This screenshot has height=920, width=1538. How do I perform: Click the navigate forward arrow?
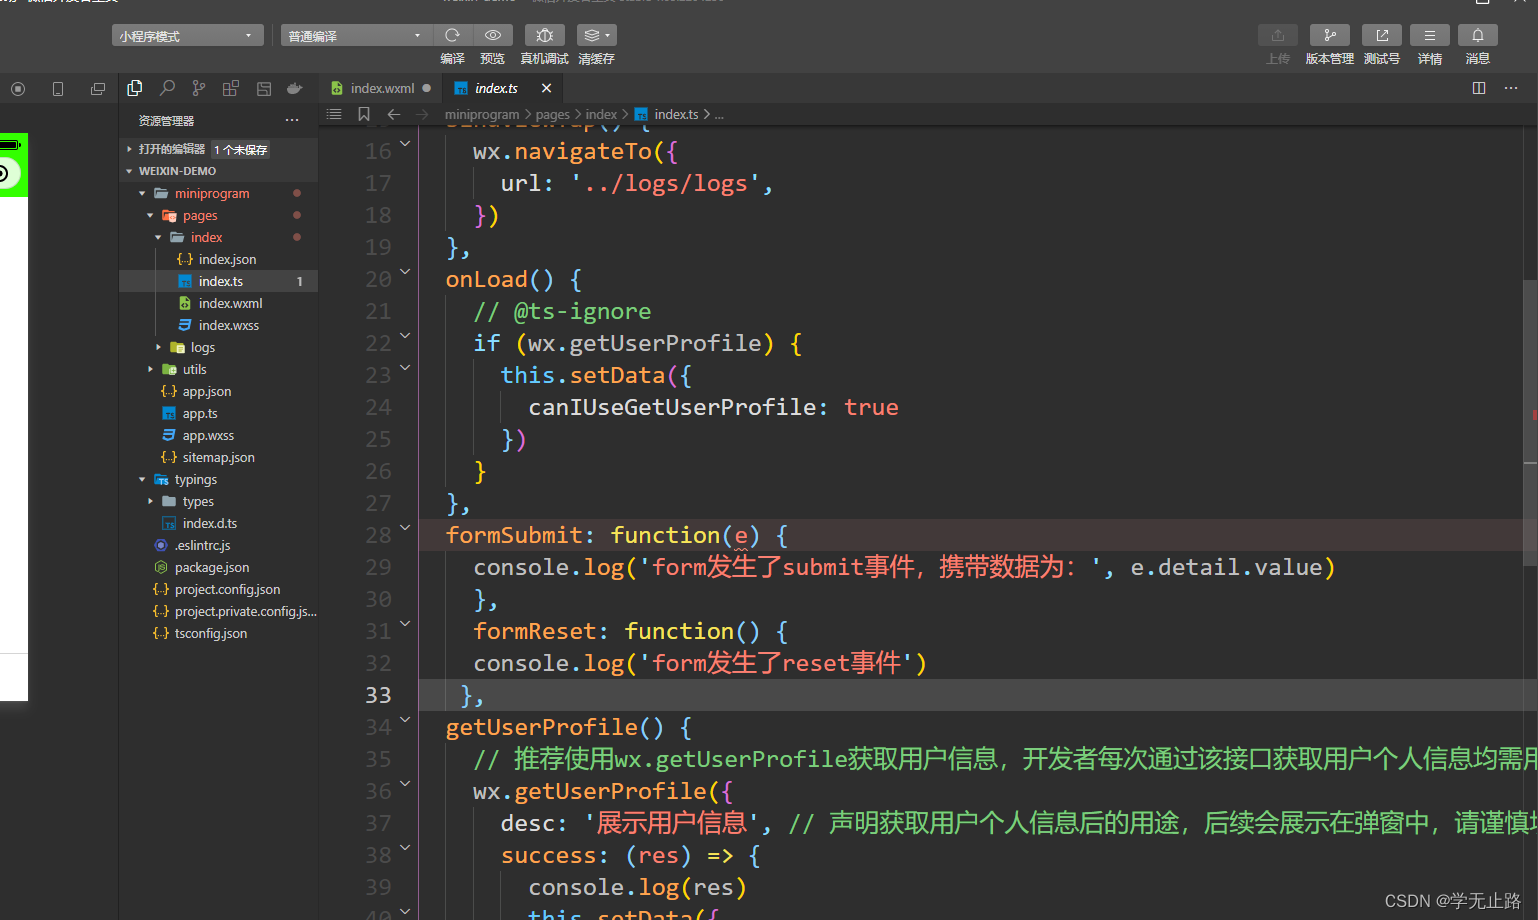pos(423,114)
